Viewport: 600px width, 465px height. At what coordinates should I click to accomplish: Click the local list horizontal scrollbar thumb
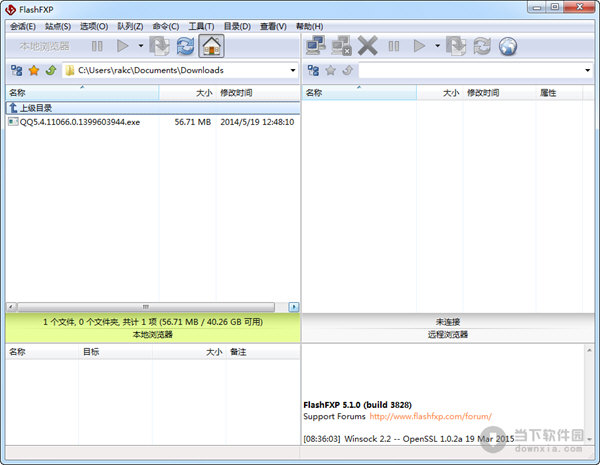pos(146,307)
